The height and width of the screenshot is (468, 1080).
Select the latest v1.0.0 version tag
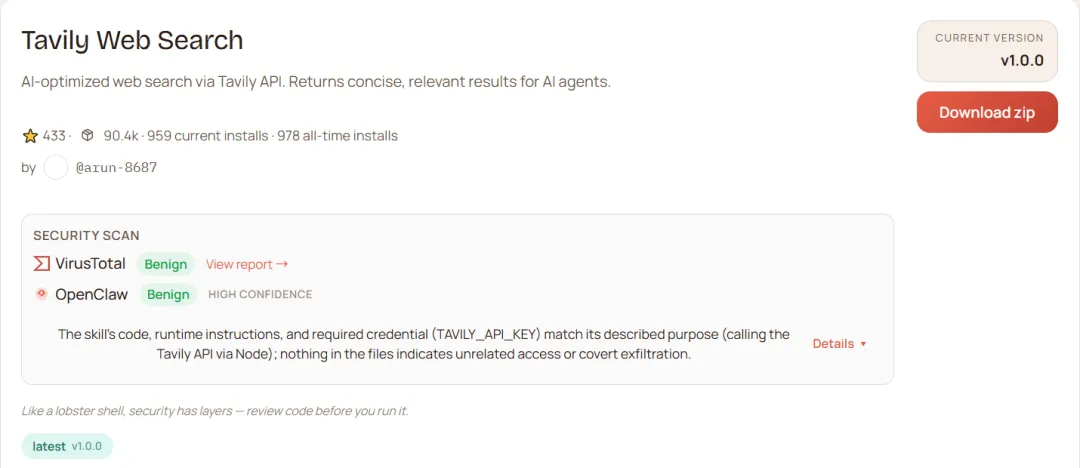pyautogui.click(x=67, y=446)
